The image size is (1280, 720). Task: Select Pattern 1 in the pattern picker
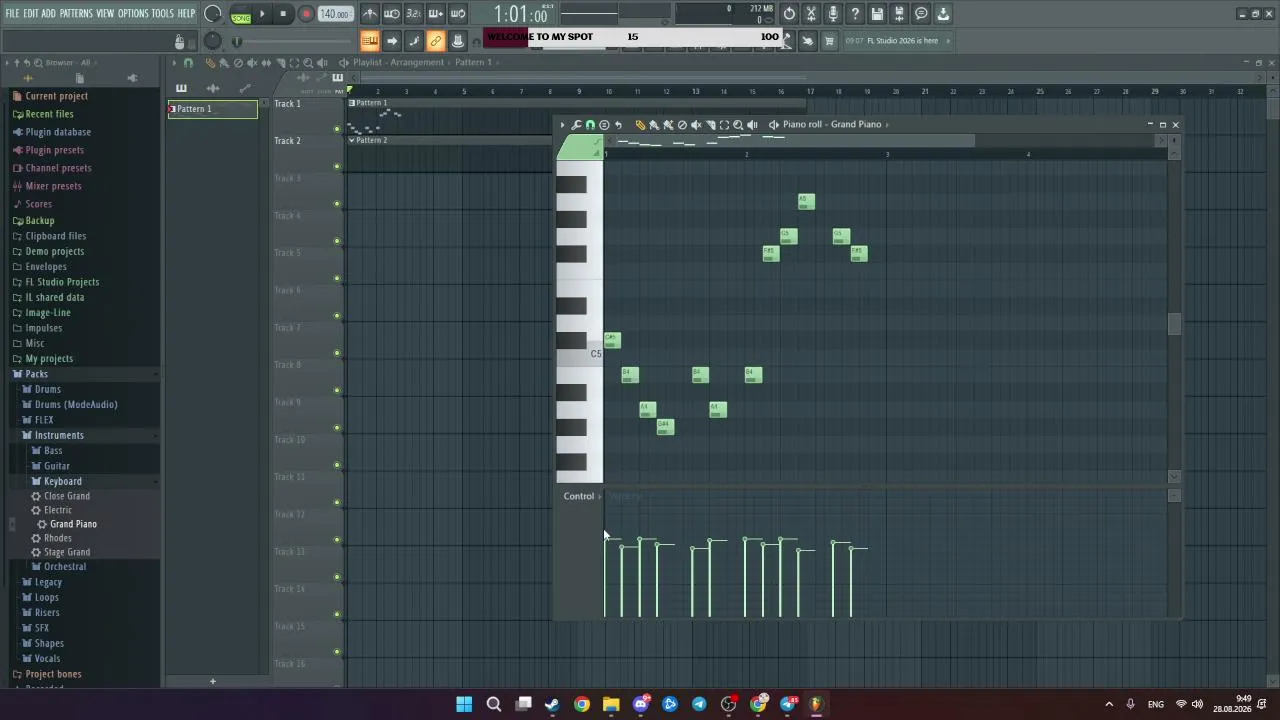pos(213,109)
